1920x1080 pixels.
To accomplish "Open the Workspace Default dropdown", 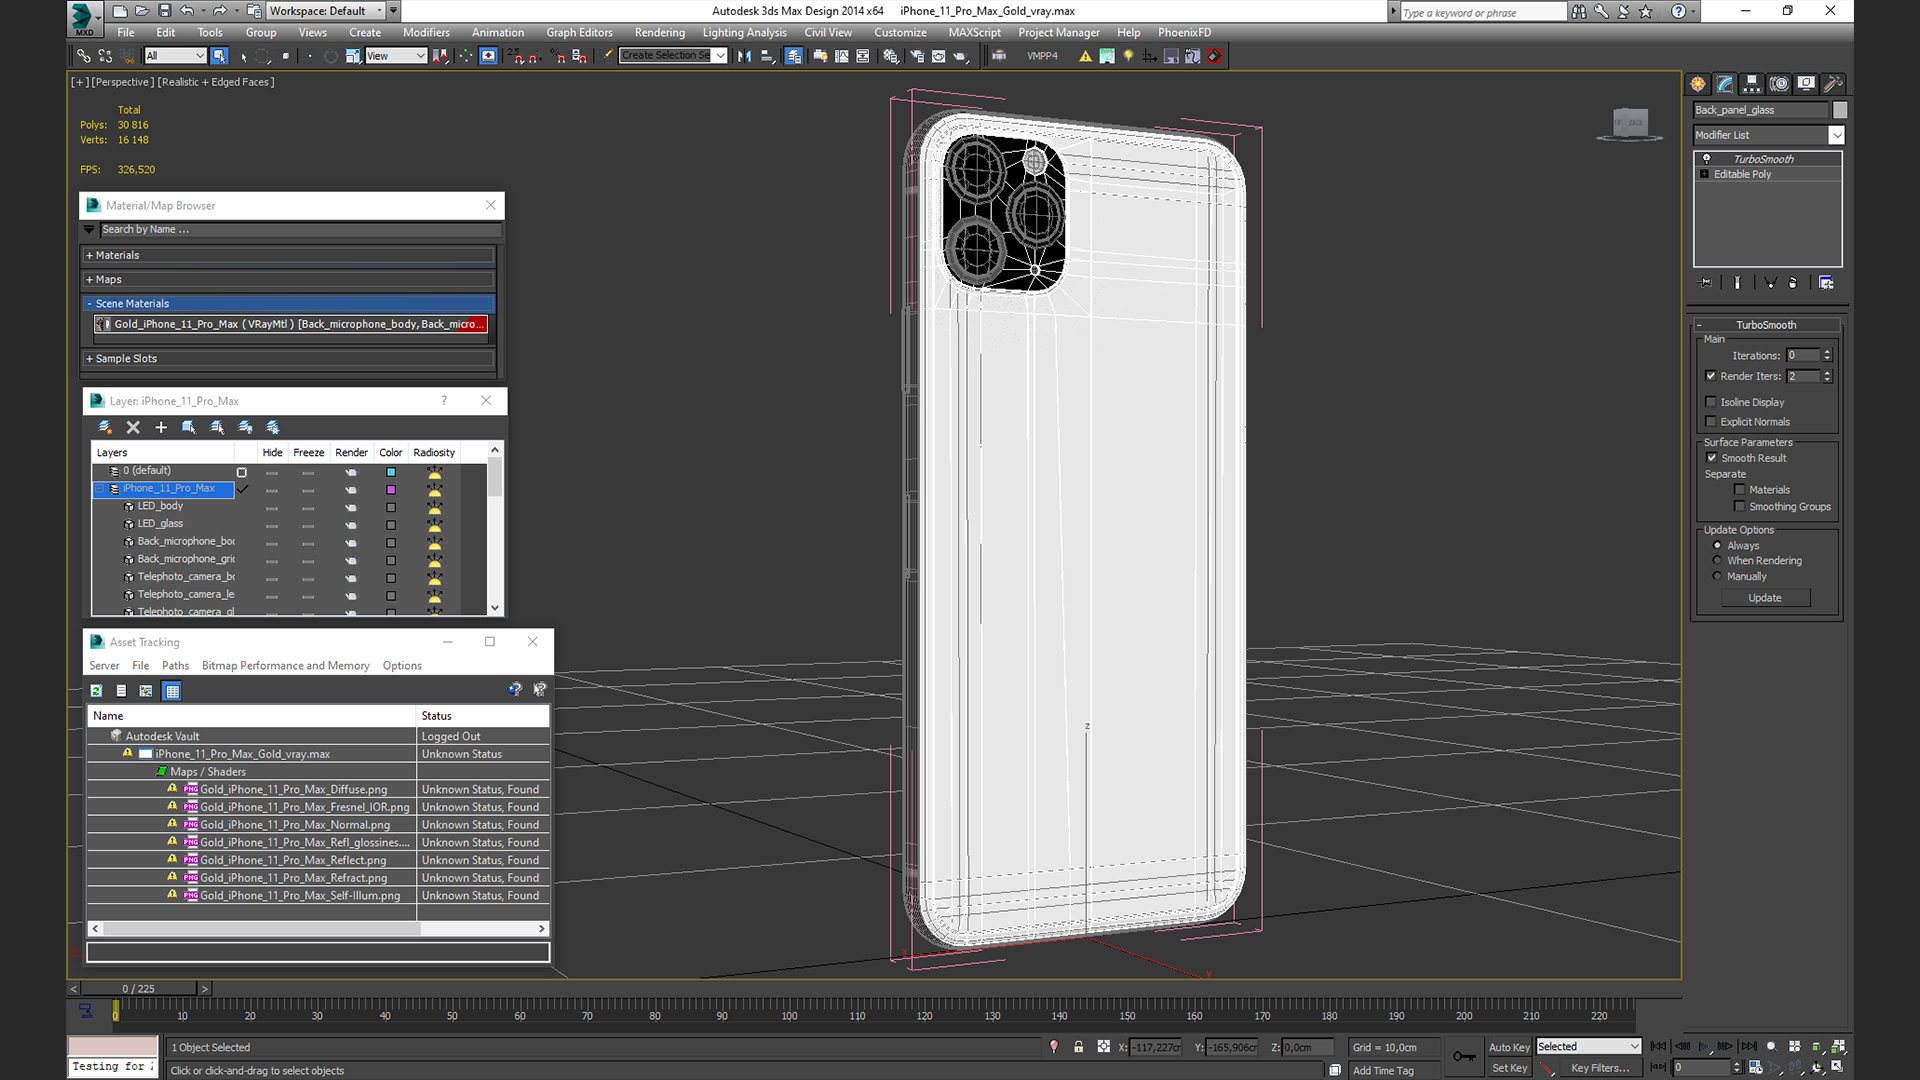I will pos(326,11).
